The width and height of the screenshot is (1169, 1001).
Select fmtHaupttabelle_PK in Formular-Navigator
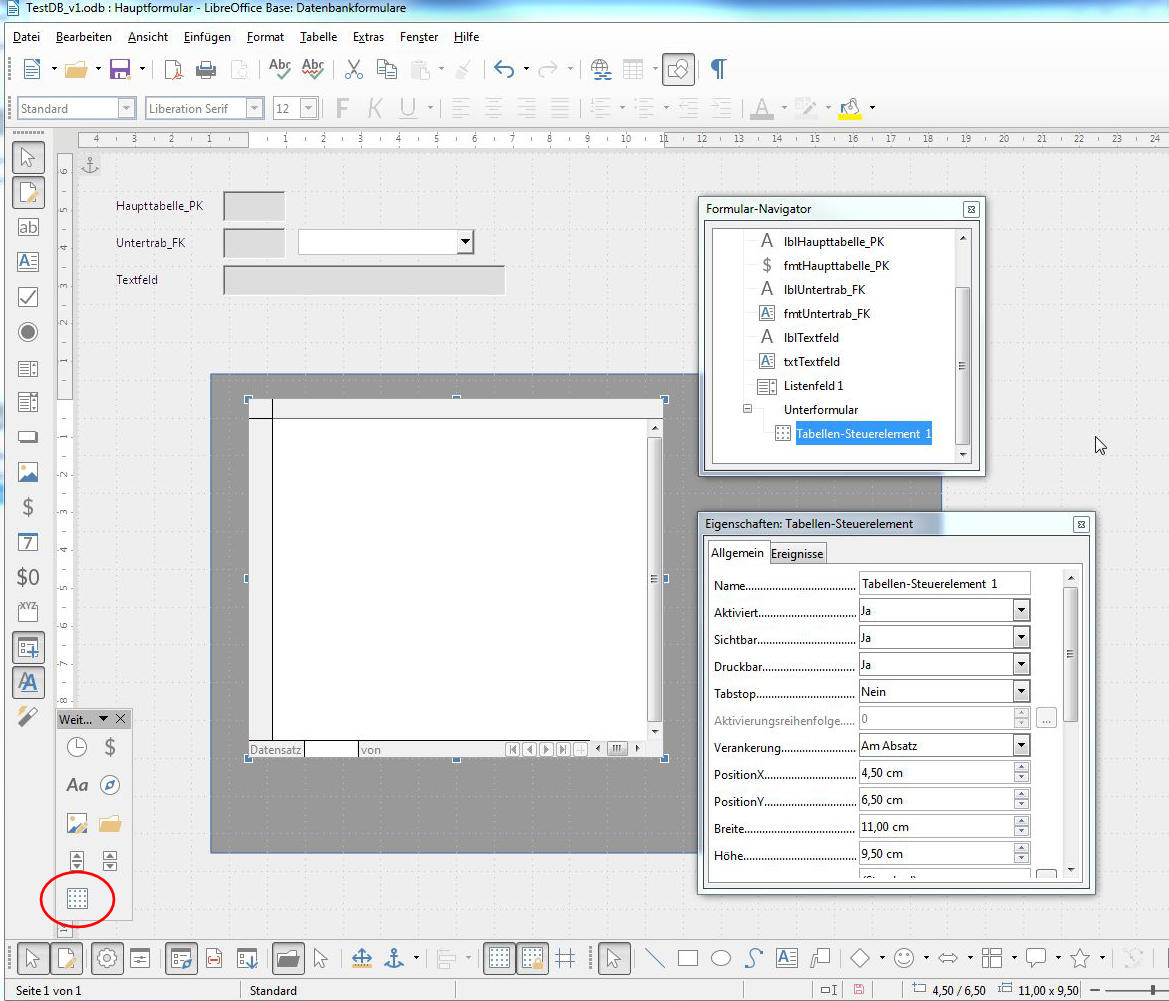pyautogui.click(x=836, y=265)
